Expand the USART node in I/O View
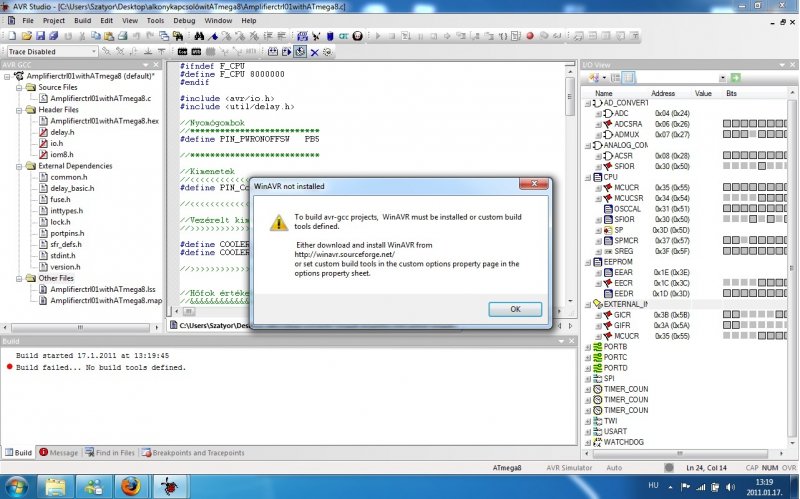 (588, 432)
